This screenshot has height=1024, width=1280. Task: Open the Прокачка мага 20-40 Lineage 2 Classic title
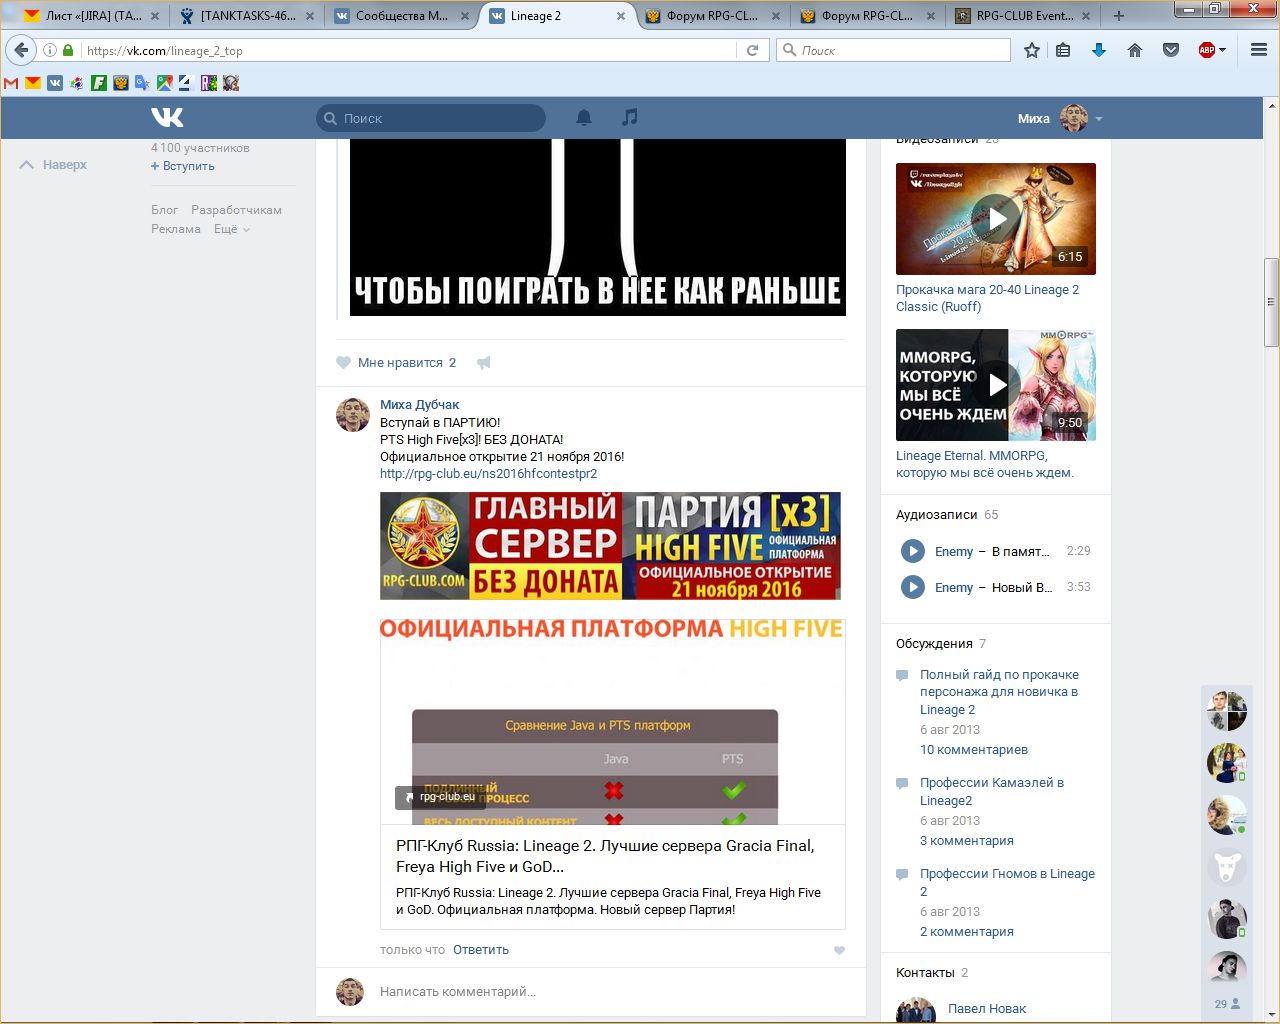pos(987,298)
